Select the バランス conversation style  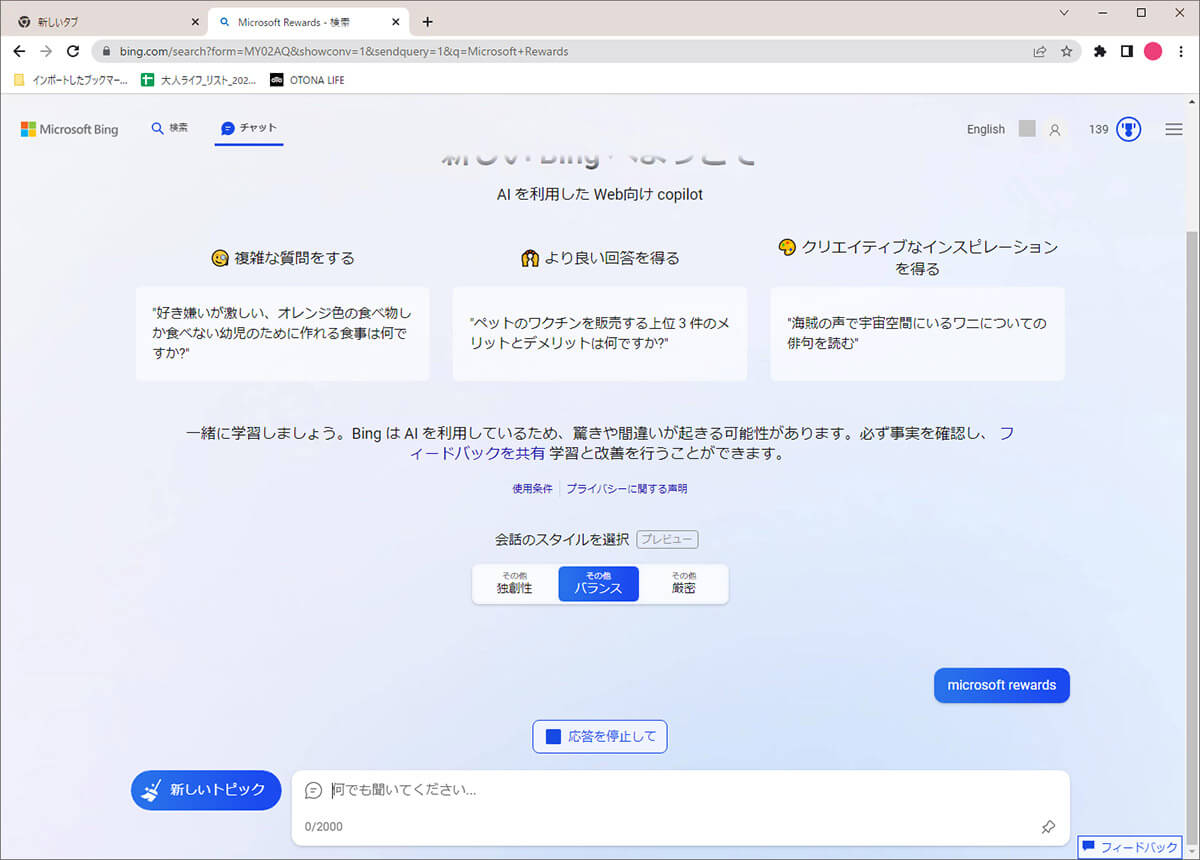click(x=598, y=584)
